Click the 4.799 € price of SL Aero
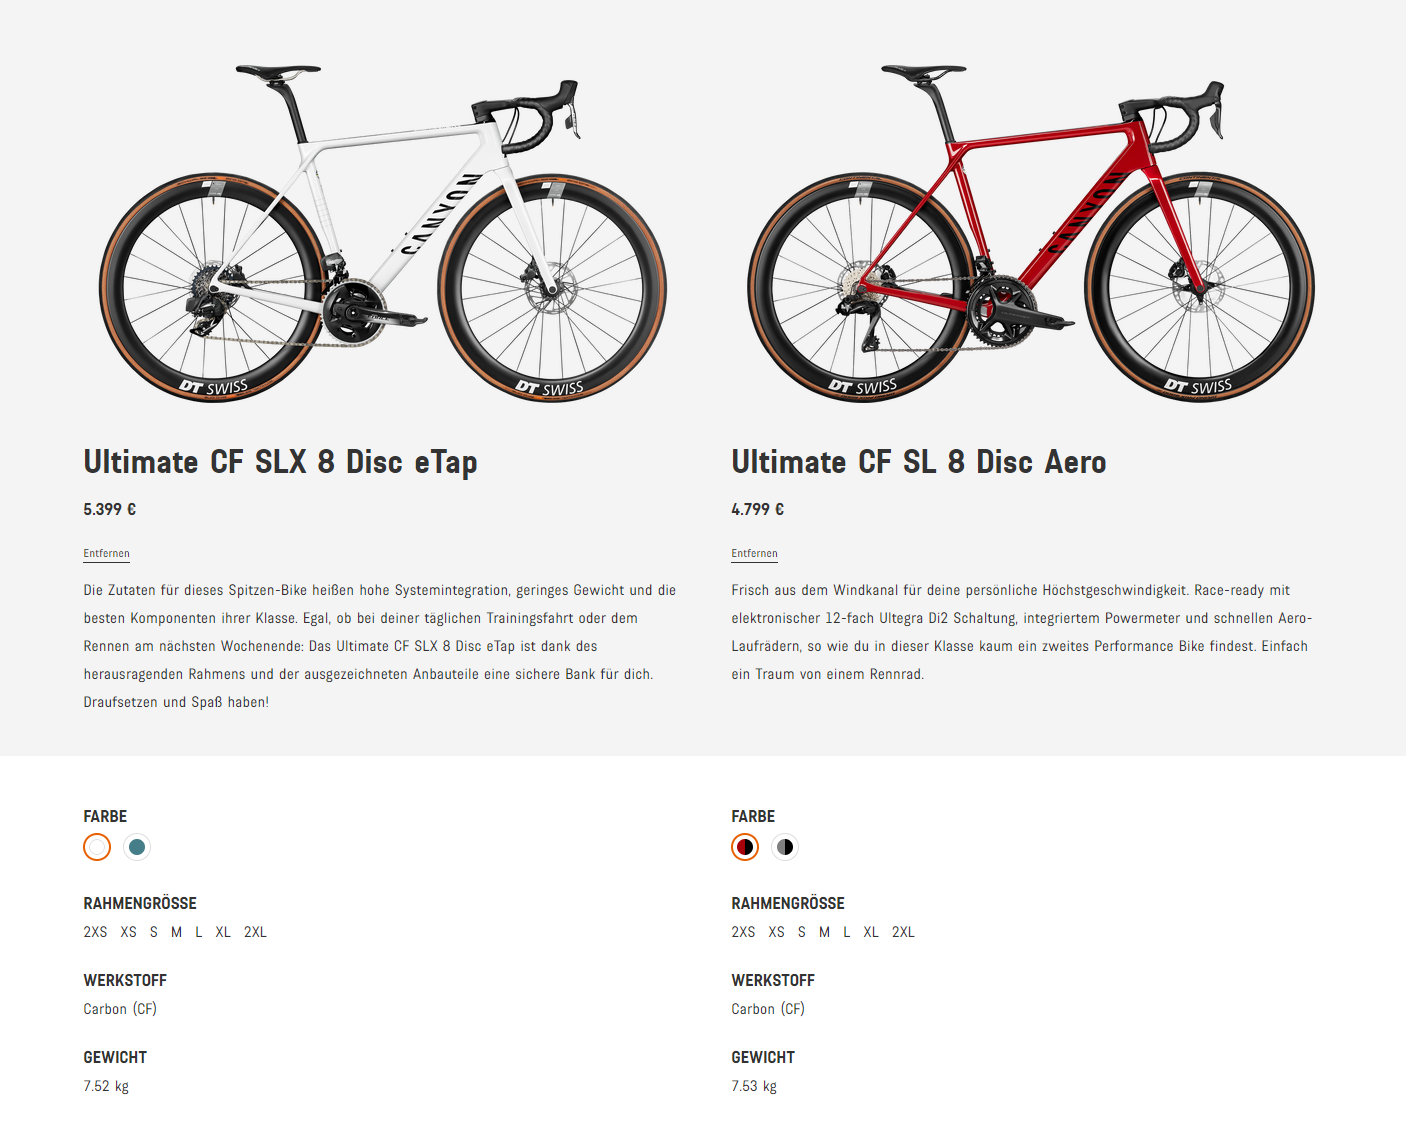Screen dimensions: 1406x1131 (x=758, y=509)
